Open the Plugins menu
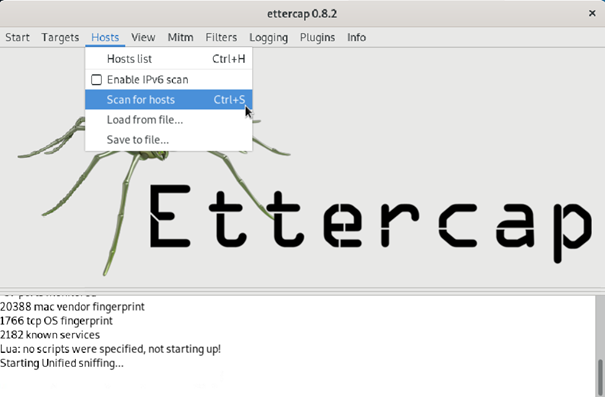 [x=317, y=37]
